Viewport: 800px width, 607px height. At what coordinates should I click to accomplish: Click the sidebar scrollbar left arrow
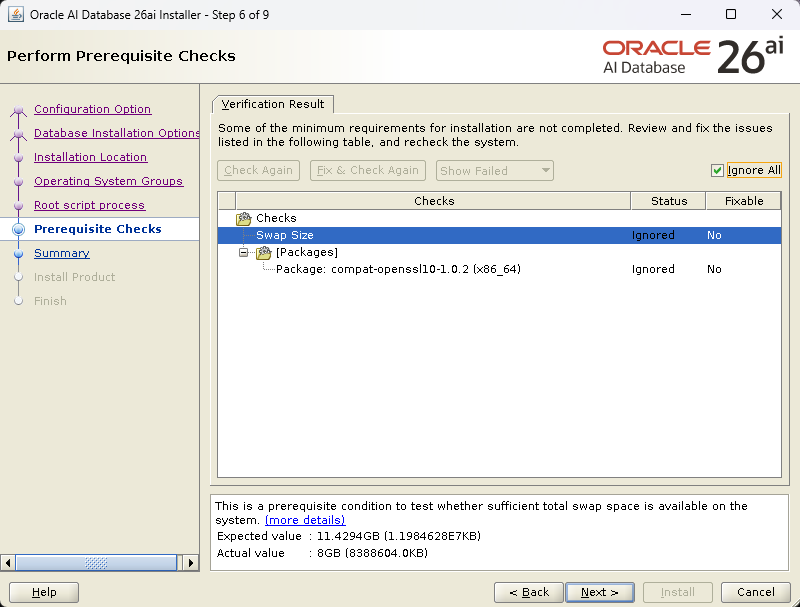click(7, 563)
